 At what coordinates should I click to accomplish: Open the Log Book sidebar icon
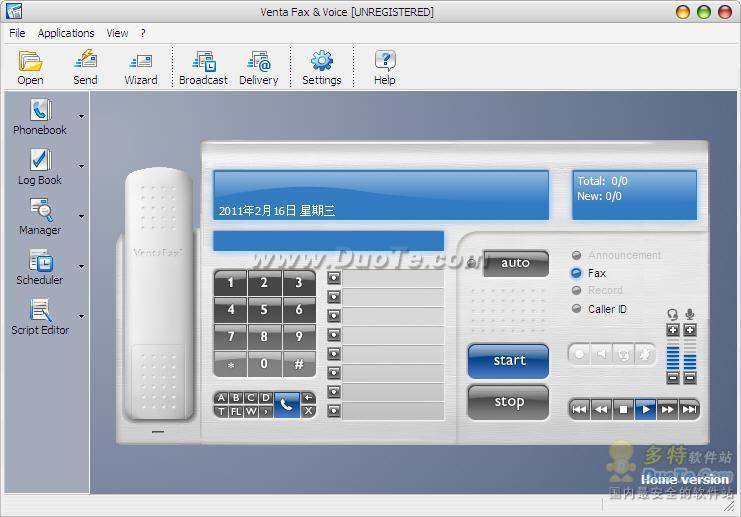(x=40, y=167)
